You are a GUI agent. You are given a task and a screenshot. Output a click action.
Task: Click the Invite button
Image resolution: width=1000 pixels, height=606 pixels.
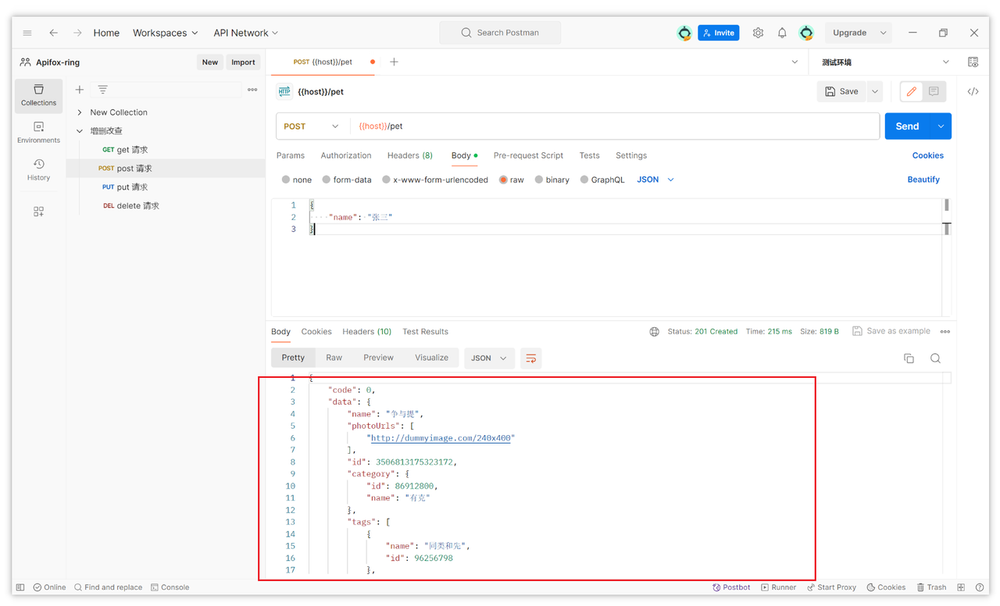719,33
